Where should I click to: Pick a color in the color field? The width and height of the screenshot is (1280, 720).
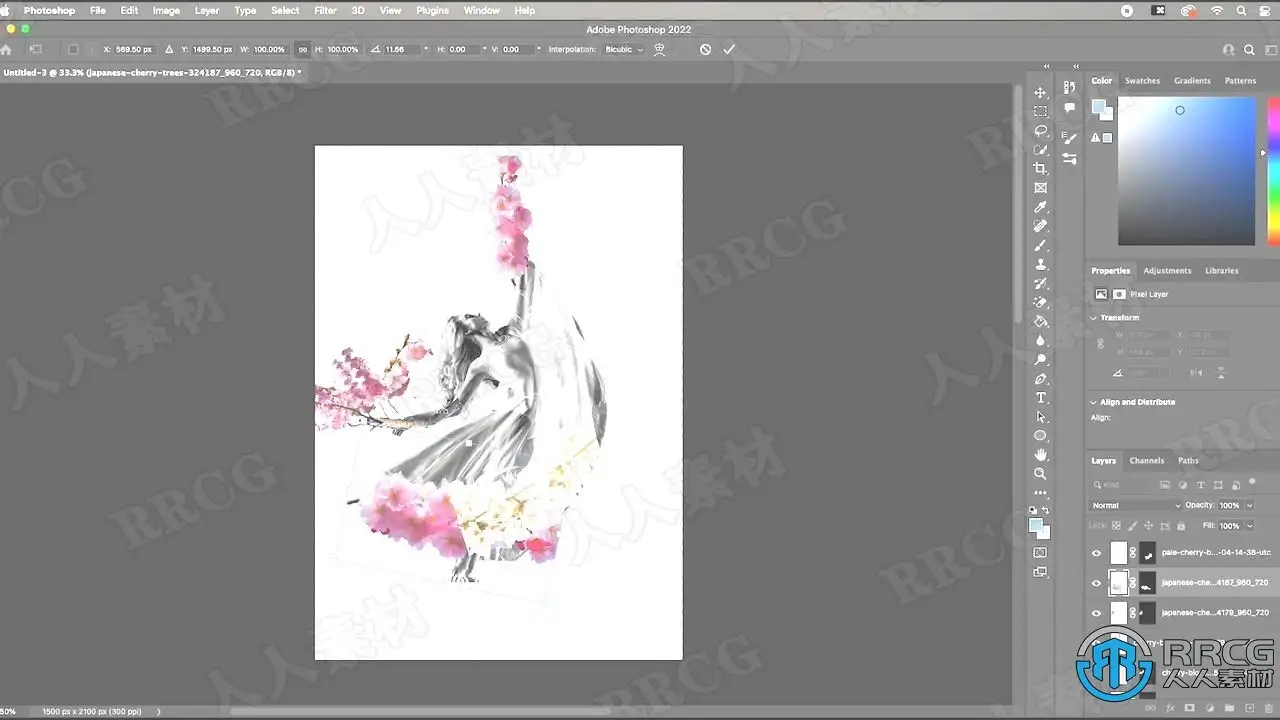click(x=1186, y=171)
